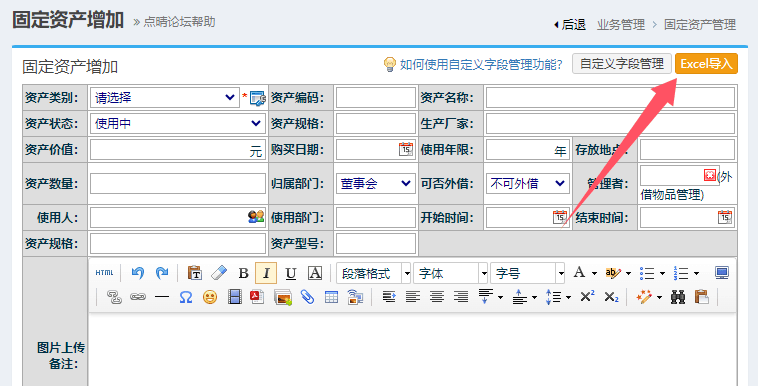Focus the 资产编码 input field
Screen dimensions: 758x386
tap(376, 98)
